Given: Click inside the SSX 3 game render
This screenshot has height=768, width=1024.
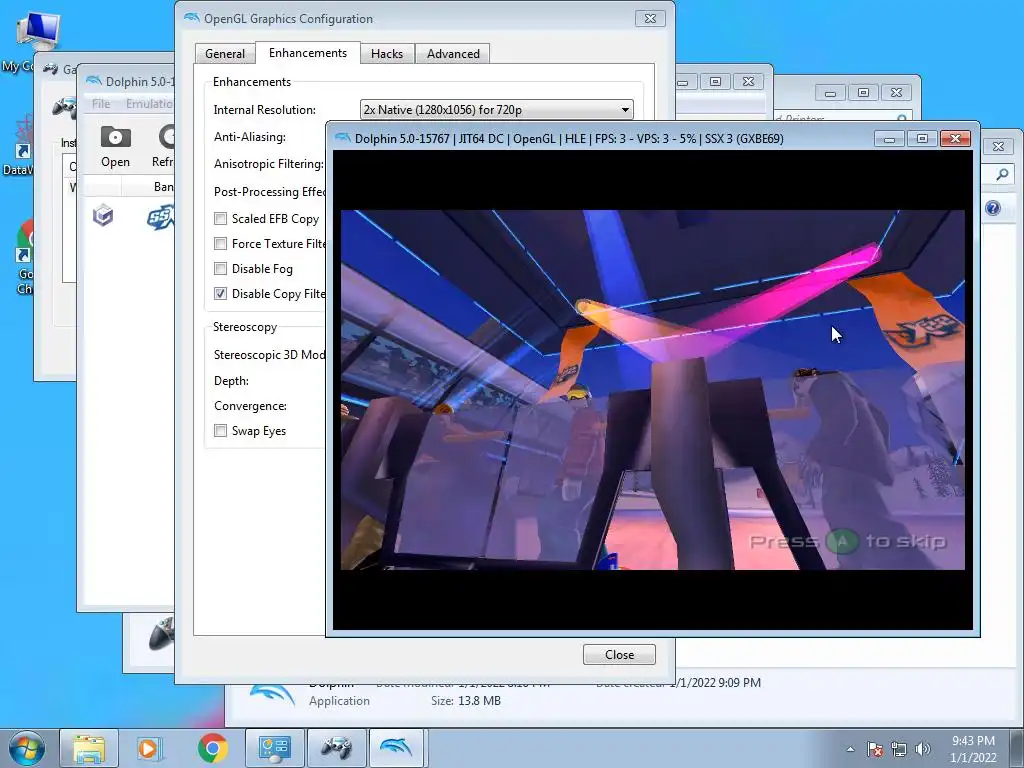Looking at the screenshot, I should [x=652, y=390].
